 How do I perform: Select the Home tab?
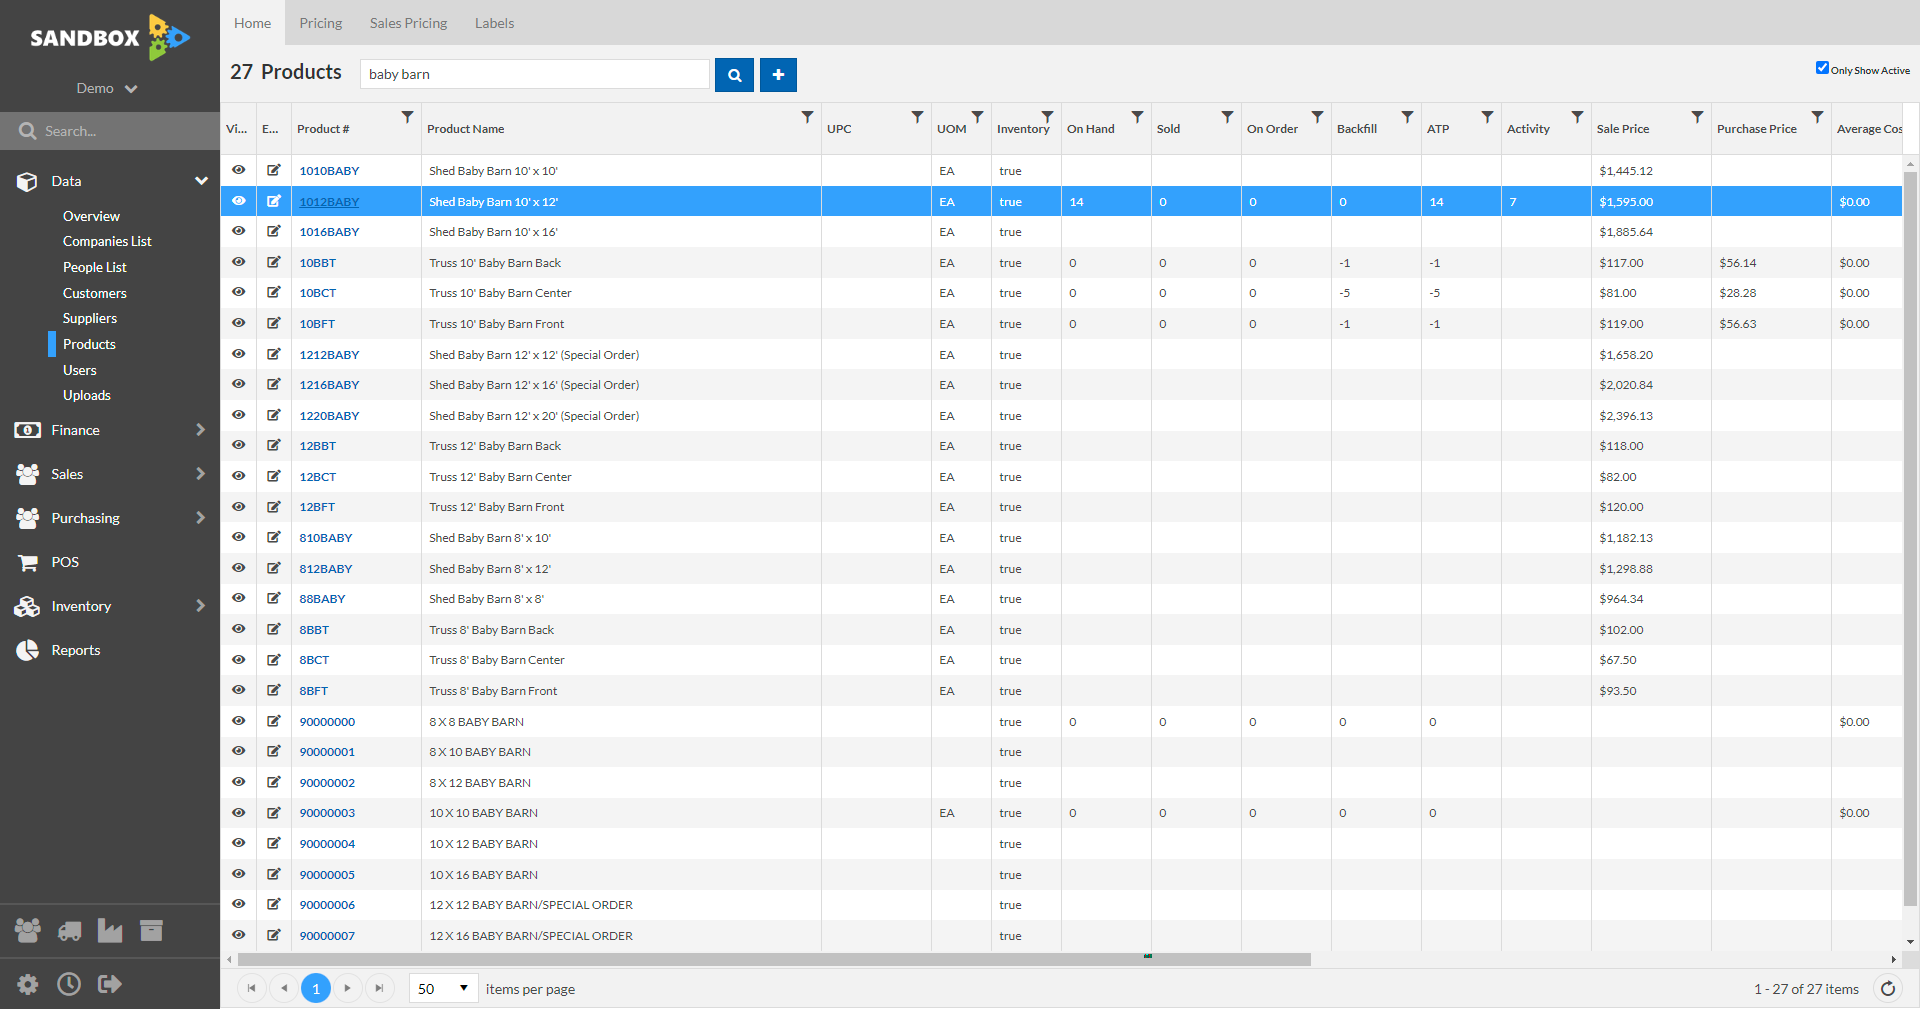point(252,23)
